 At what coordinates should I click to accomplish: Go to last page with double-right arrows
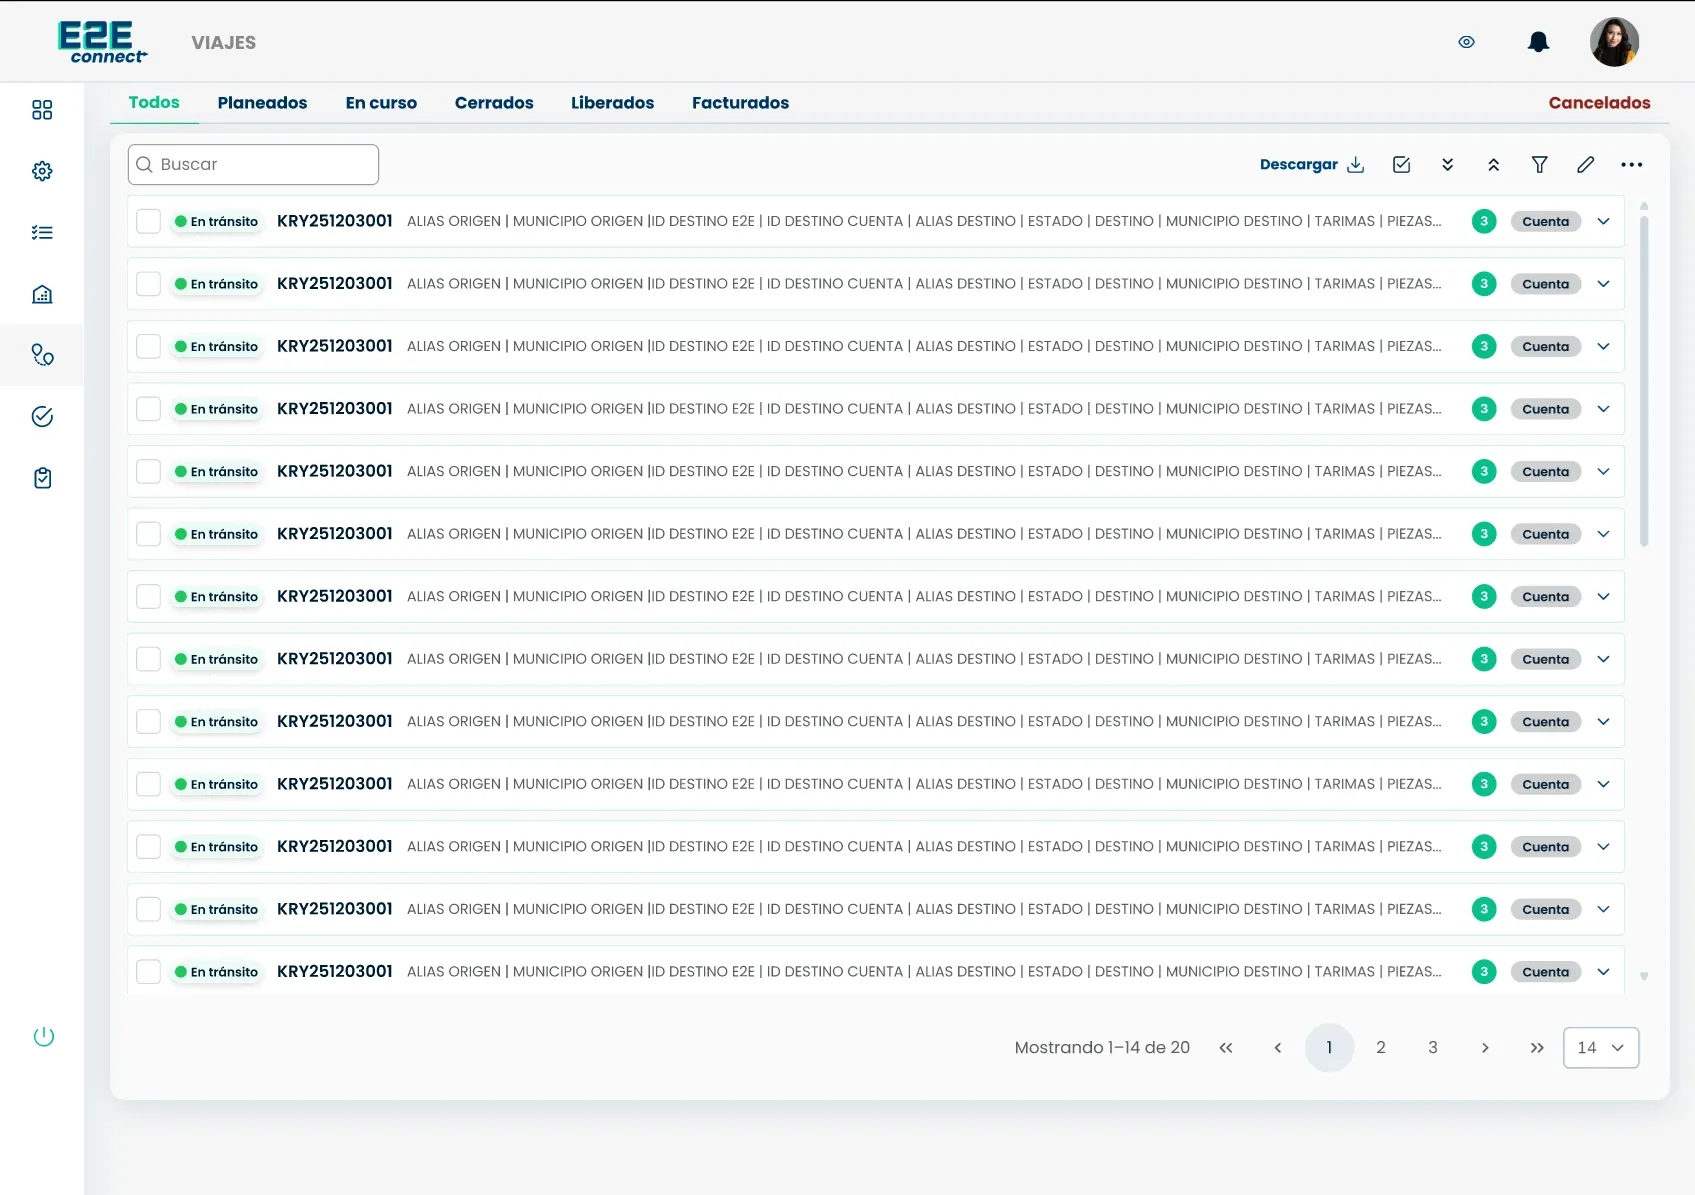tap(1538, 1048)
